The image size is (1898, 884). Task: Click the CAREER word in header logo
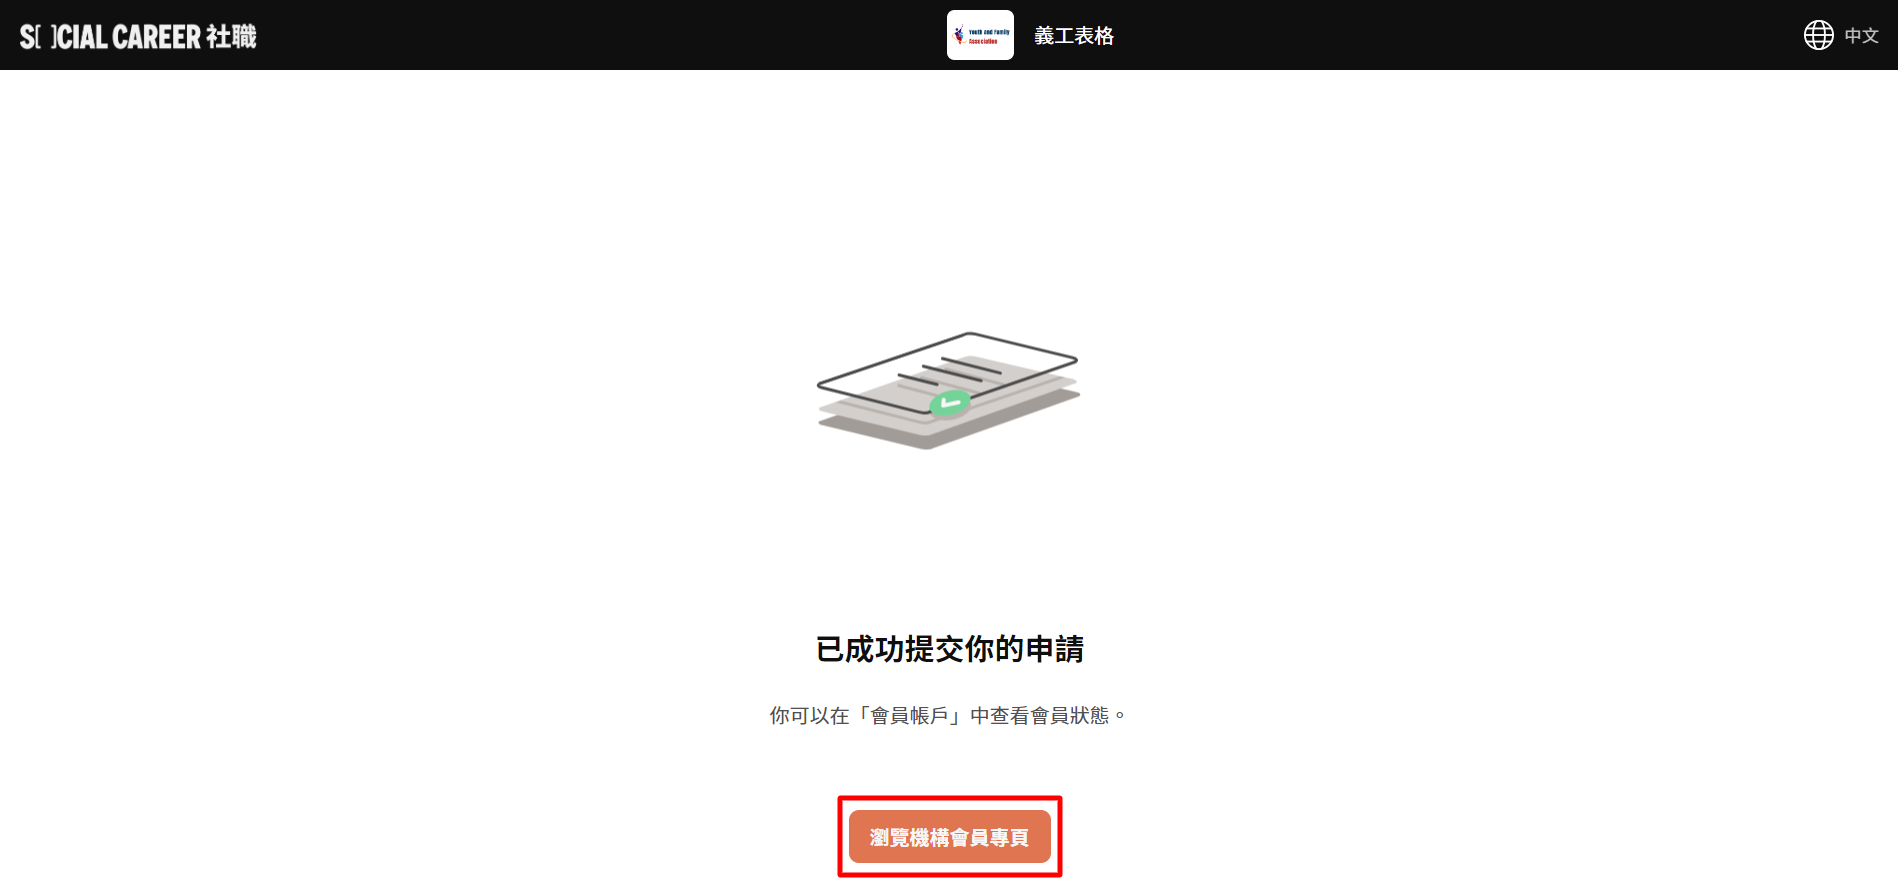pos(156,37)
